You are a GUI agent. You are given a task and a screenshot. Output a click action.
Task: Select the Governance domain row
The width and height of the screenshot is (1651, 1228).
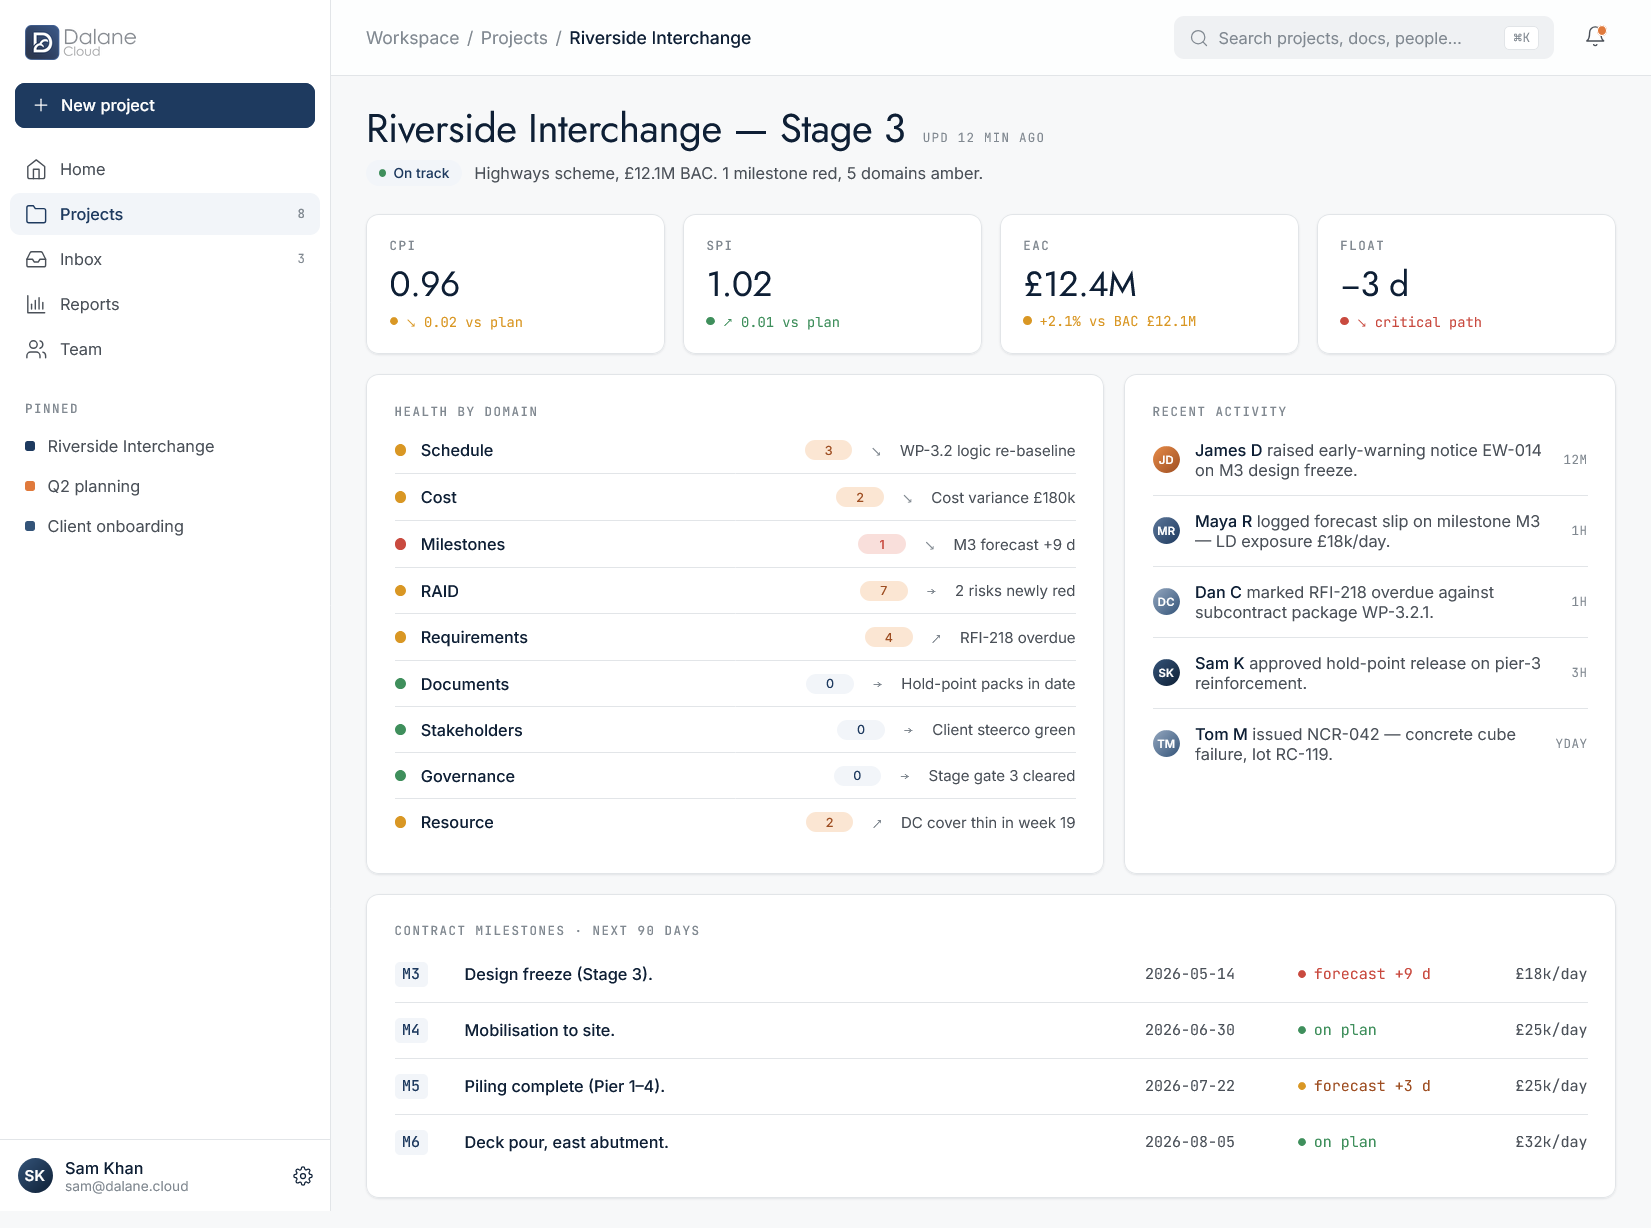[x=735, y=776]
